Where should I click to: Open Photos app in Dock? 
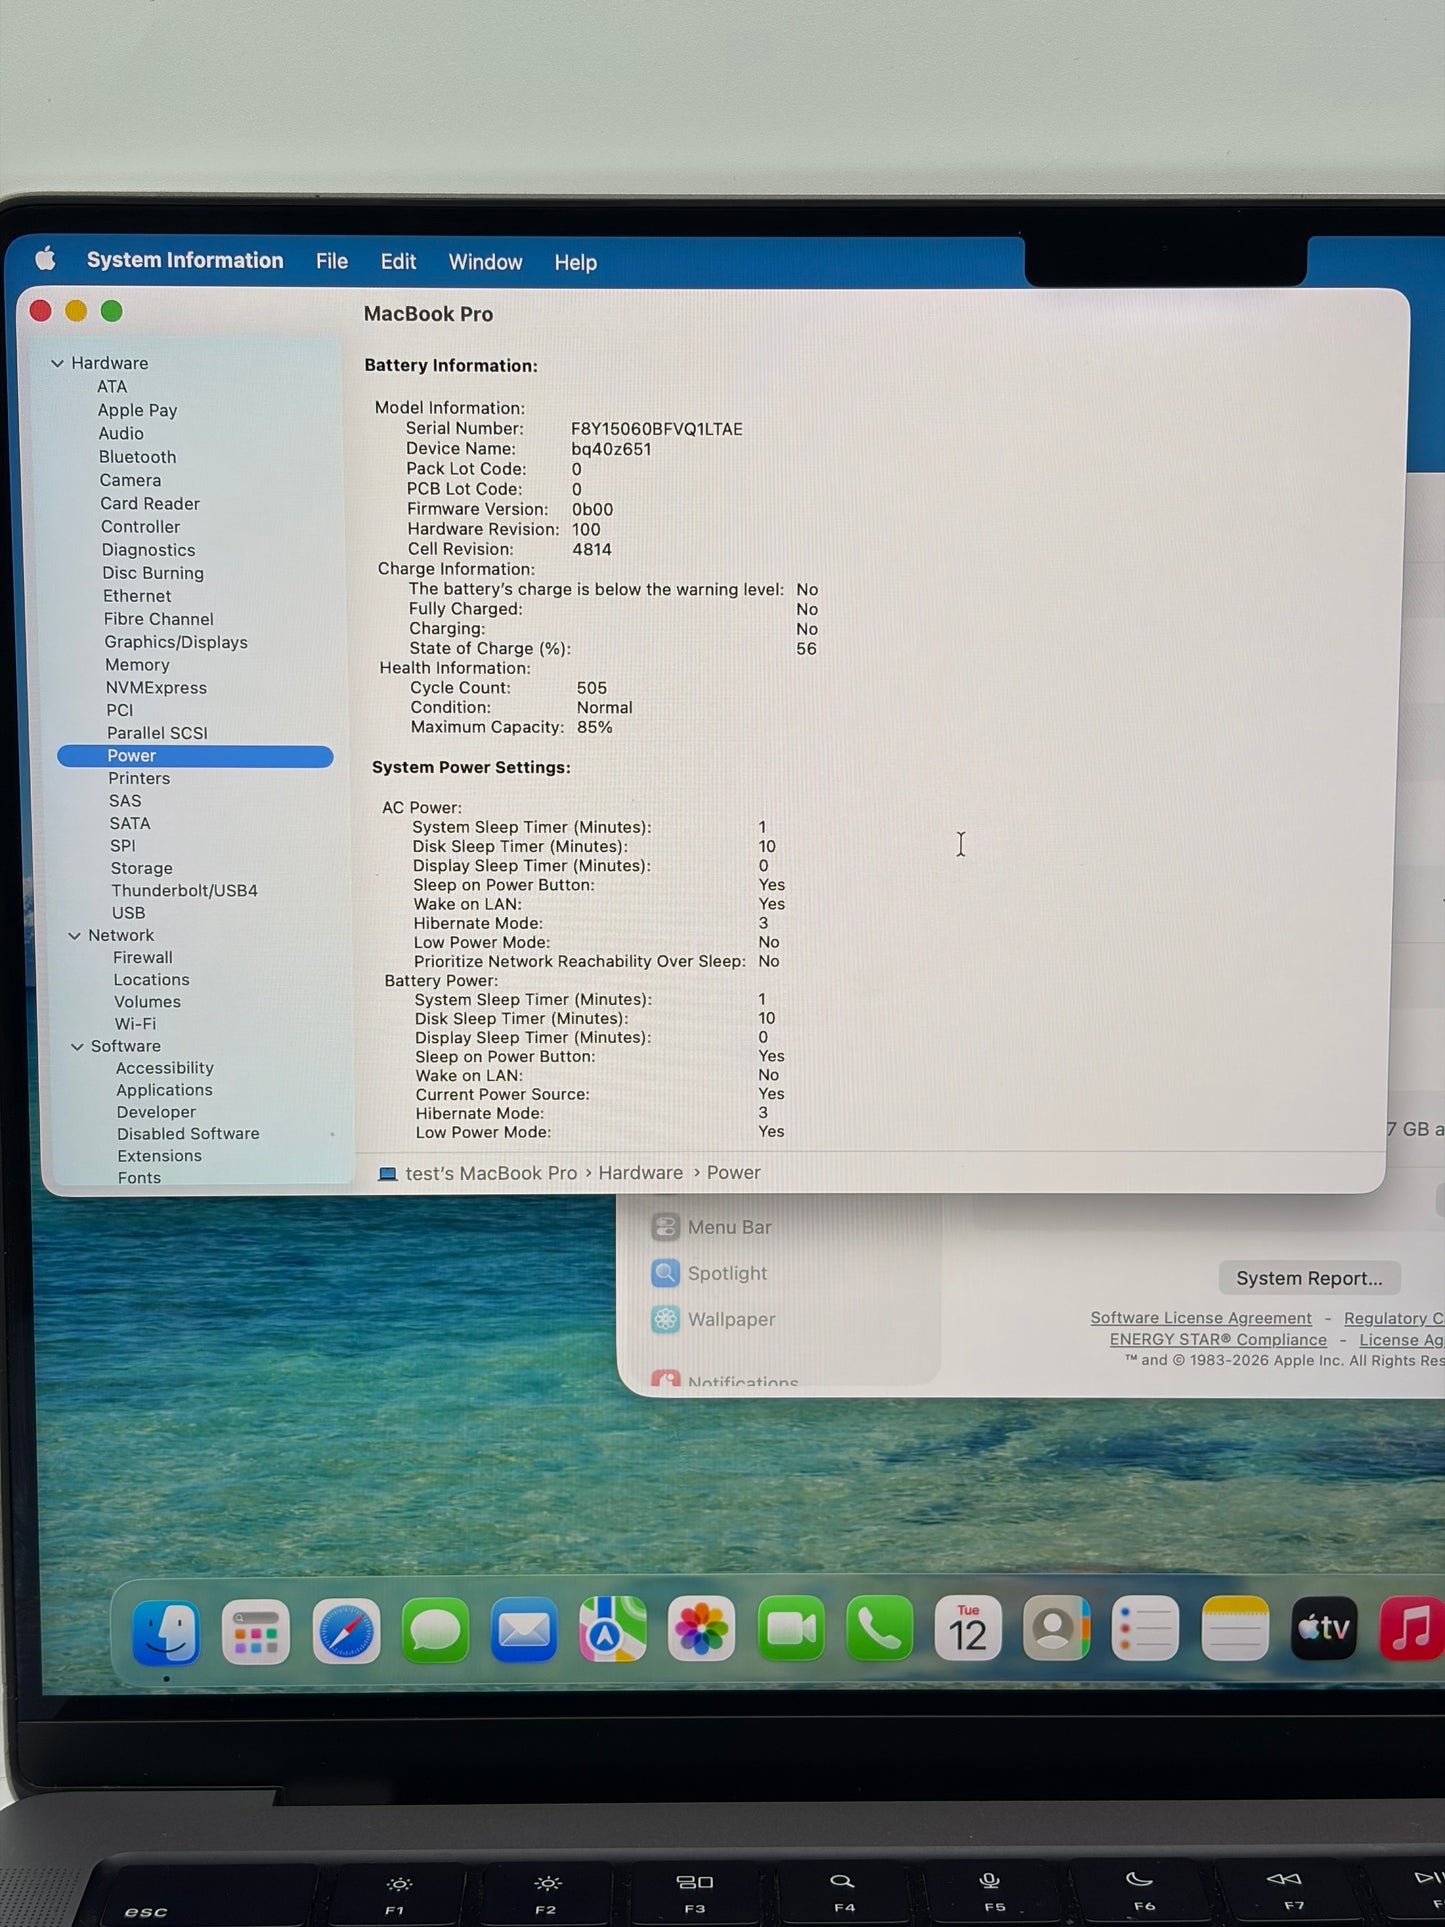tap(702, 1629)
